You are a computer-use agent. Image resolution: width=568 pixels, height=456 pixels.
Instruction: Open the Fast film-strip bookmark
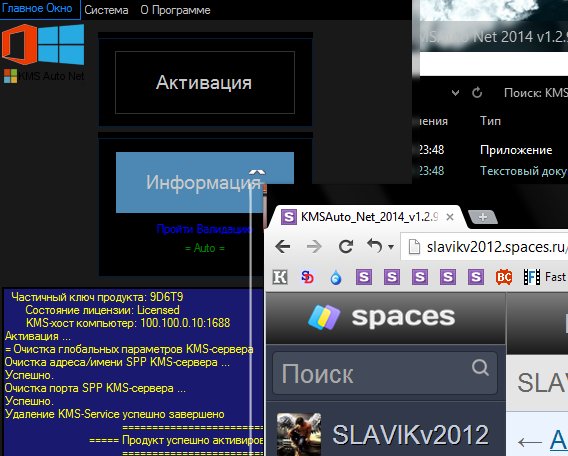pos(545,277)
